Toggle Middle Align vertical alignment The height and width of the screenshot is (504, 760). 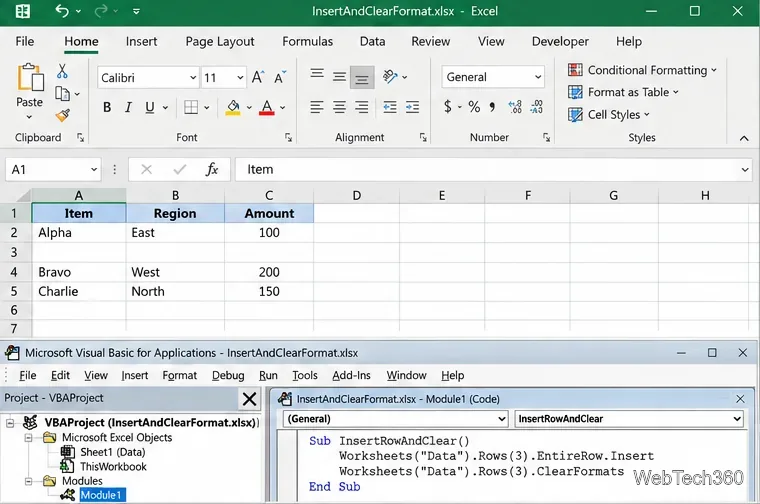[x=339, y=77]
